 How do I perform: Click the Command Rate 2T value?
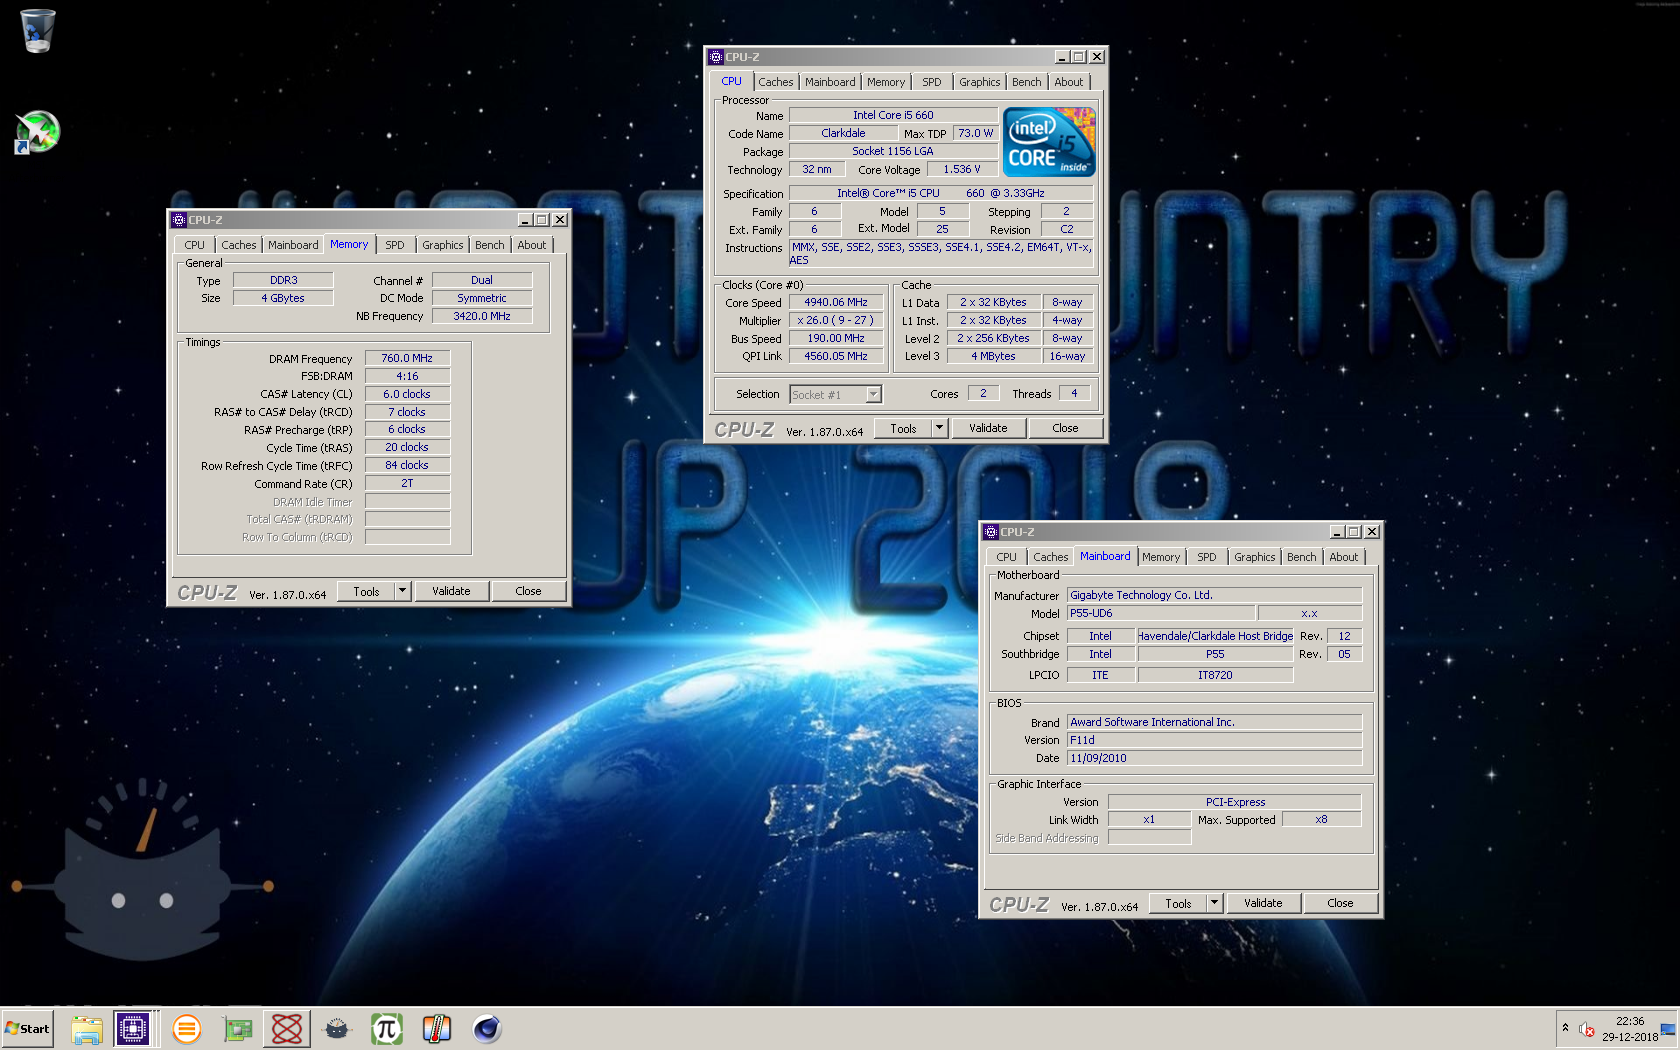coord(407,483)
